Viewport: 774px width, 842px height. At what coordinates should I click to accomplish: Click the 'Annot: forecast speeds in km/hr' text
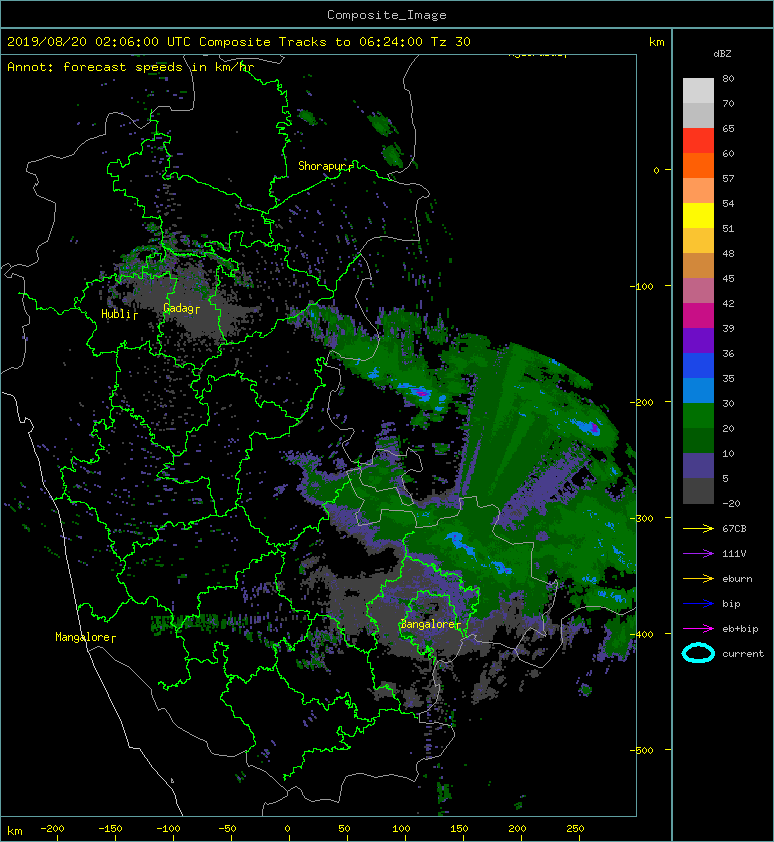(x=130, y=67)
